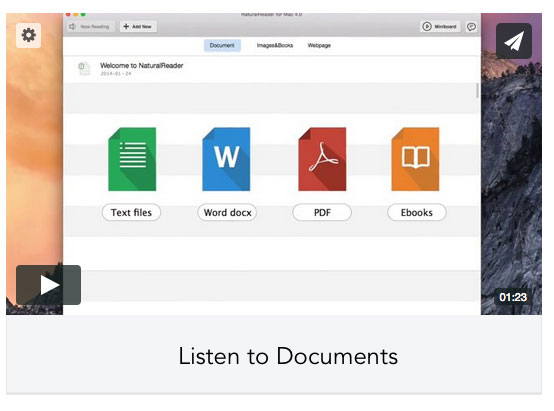The image size is (554, 411).
Task: Select the Text files label button
Action: (131, 213)
